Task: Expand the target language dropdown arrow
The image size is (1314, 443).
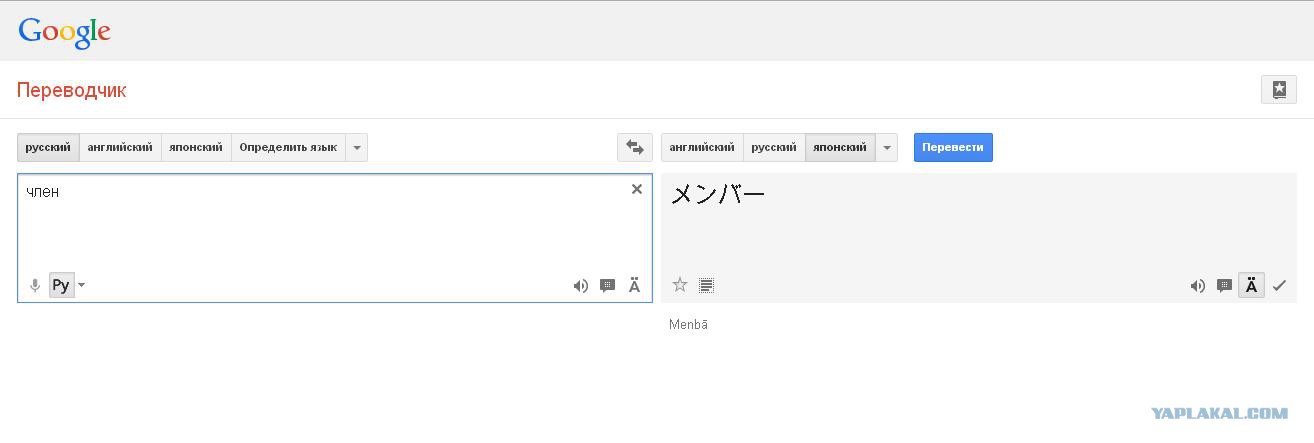Action: click(886, 147)
